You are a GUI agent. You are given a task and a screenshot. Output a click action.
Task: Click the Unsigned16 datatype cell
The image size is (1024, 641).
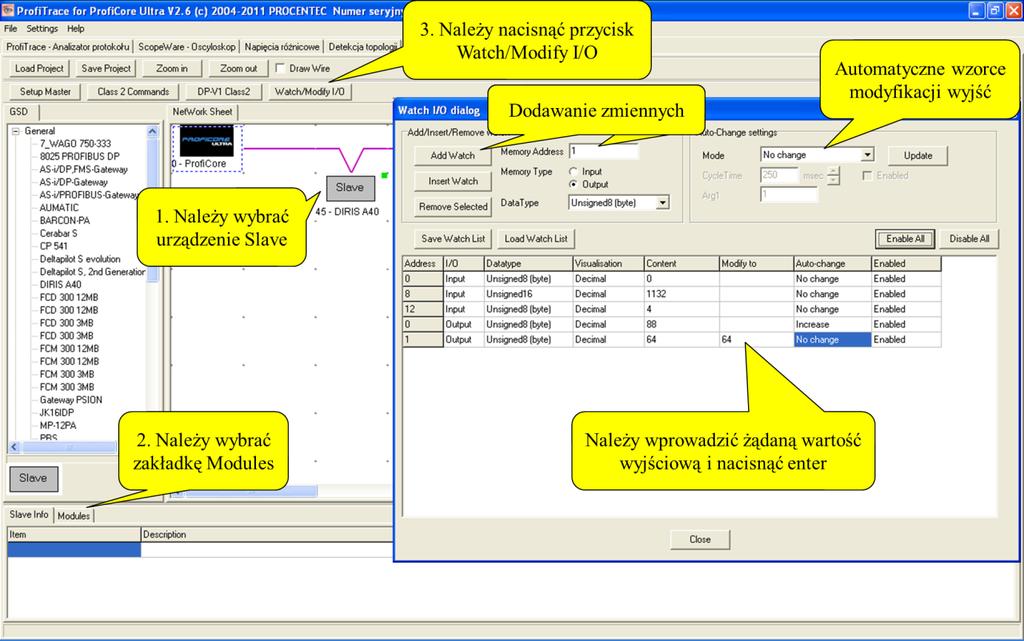coord(528,294)
